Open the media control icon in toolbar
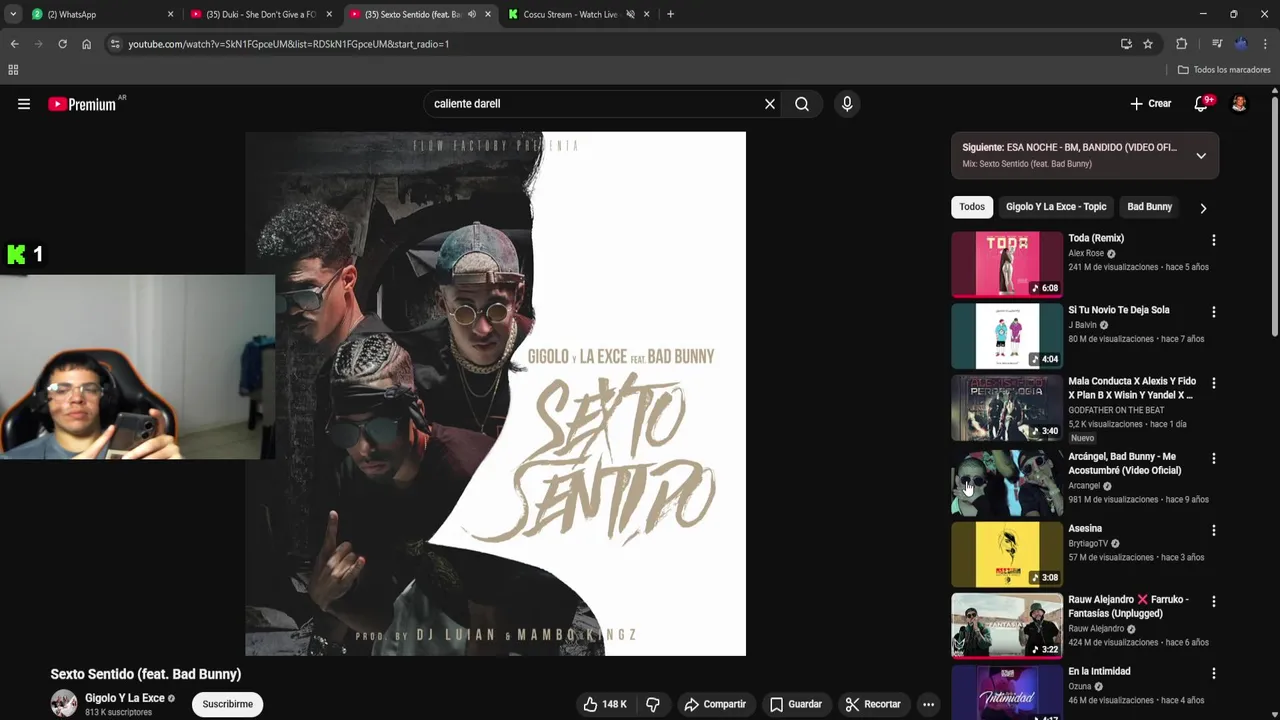Viewport: 1280px width, 720px height. tap(1216, 44)
